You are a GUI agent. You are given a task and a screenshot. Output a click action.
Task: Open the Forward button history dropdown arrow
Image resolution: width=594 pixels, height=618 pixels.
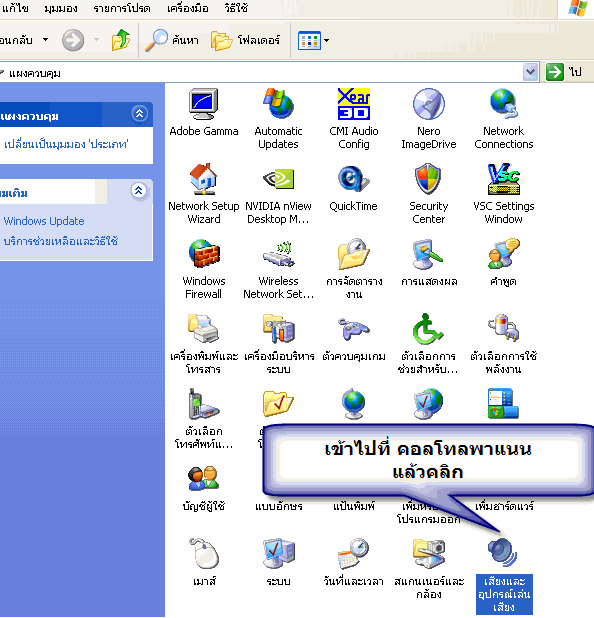pyautogui.click(x=96, y=39)
